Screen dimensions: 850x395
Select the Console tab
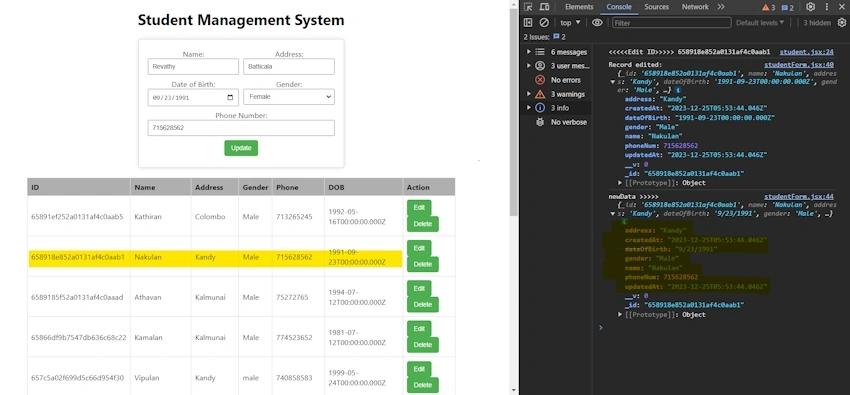[619, 7]
